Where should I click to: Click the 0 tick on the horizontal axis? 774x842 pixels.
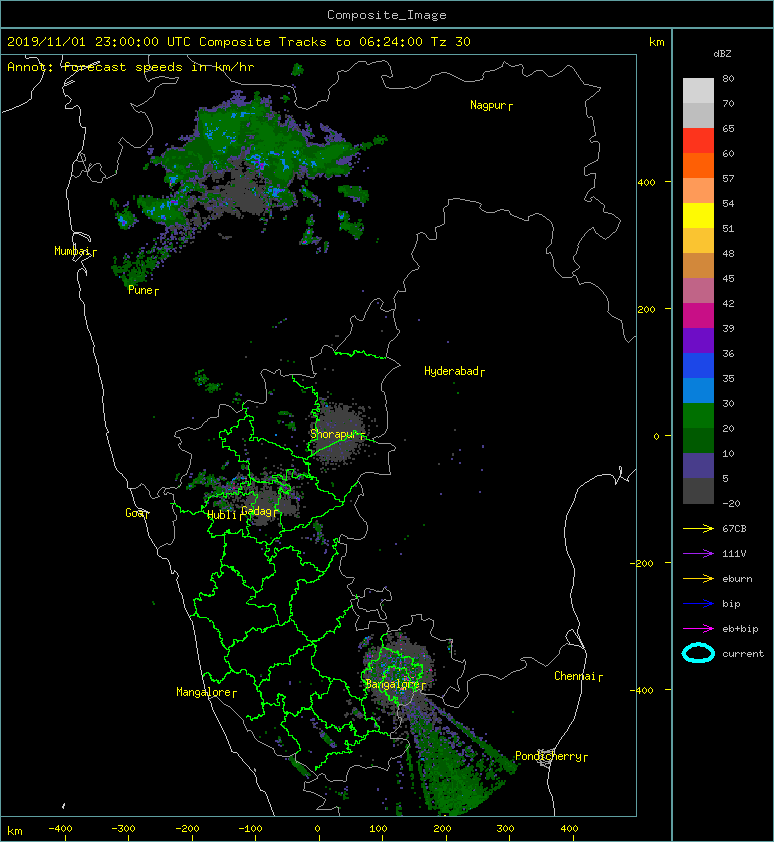click(317, 829)
